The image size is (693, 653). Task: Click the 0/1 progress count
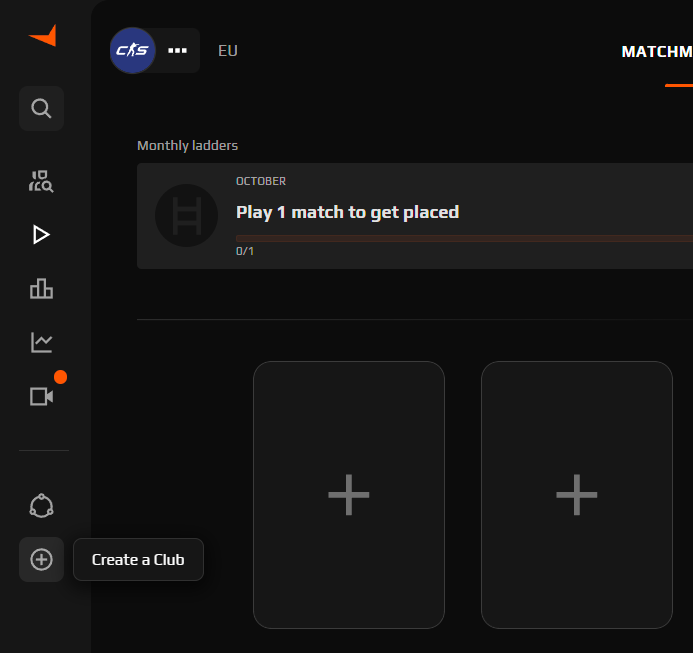[x=245, y=251]
